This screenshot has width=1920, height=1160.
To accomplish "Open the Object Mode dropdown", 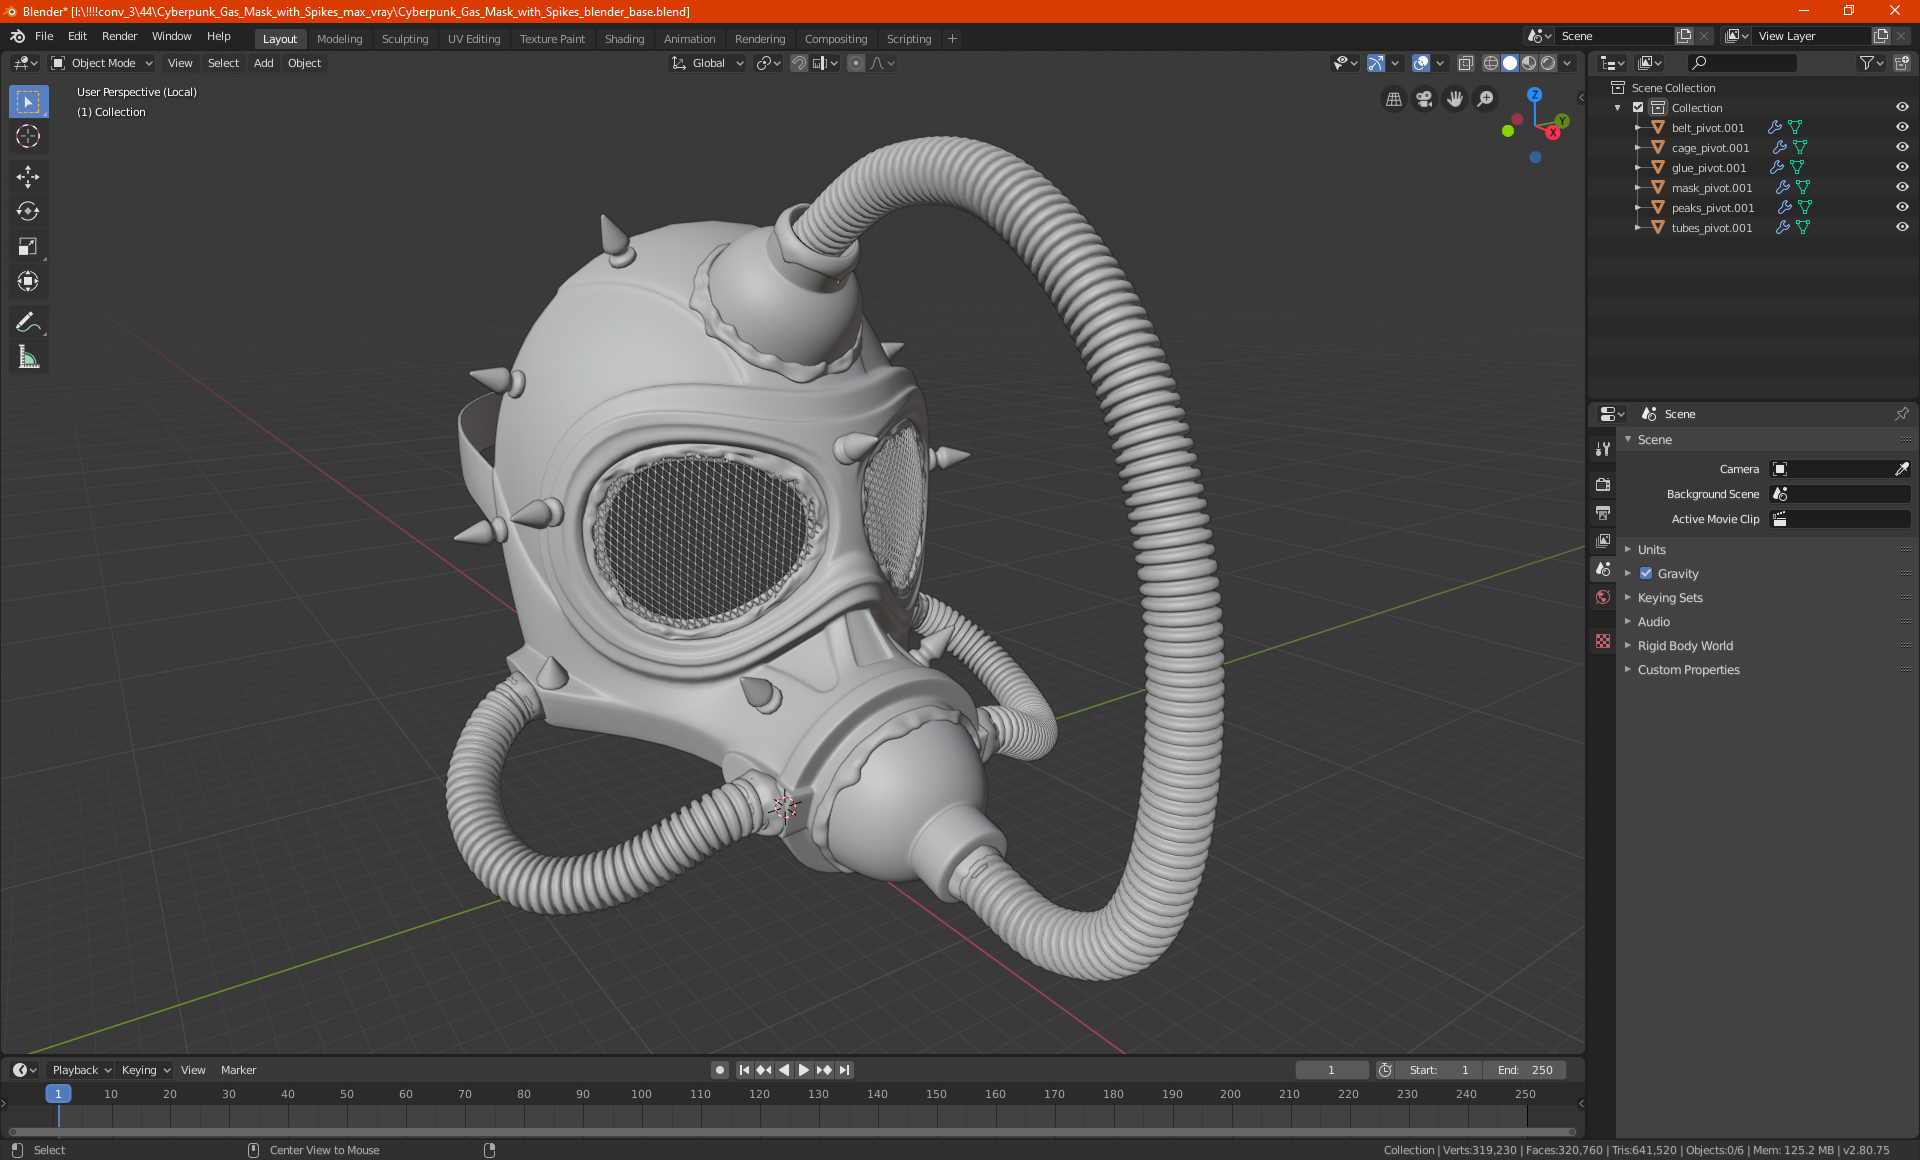I will point(102,63).
